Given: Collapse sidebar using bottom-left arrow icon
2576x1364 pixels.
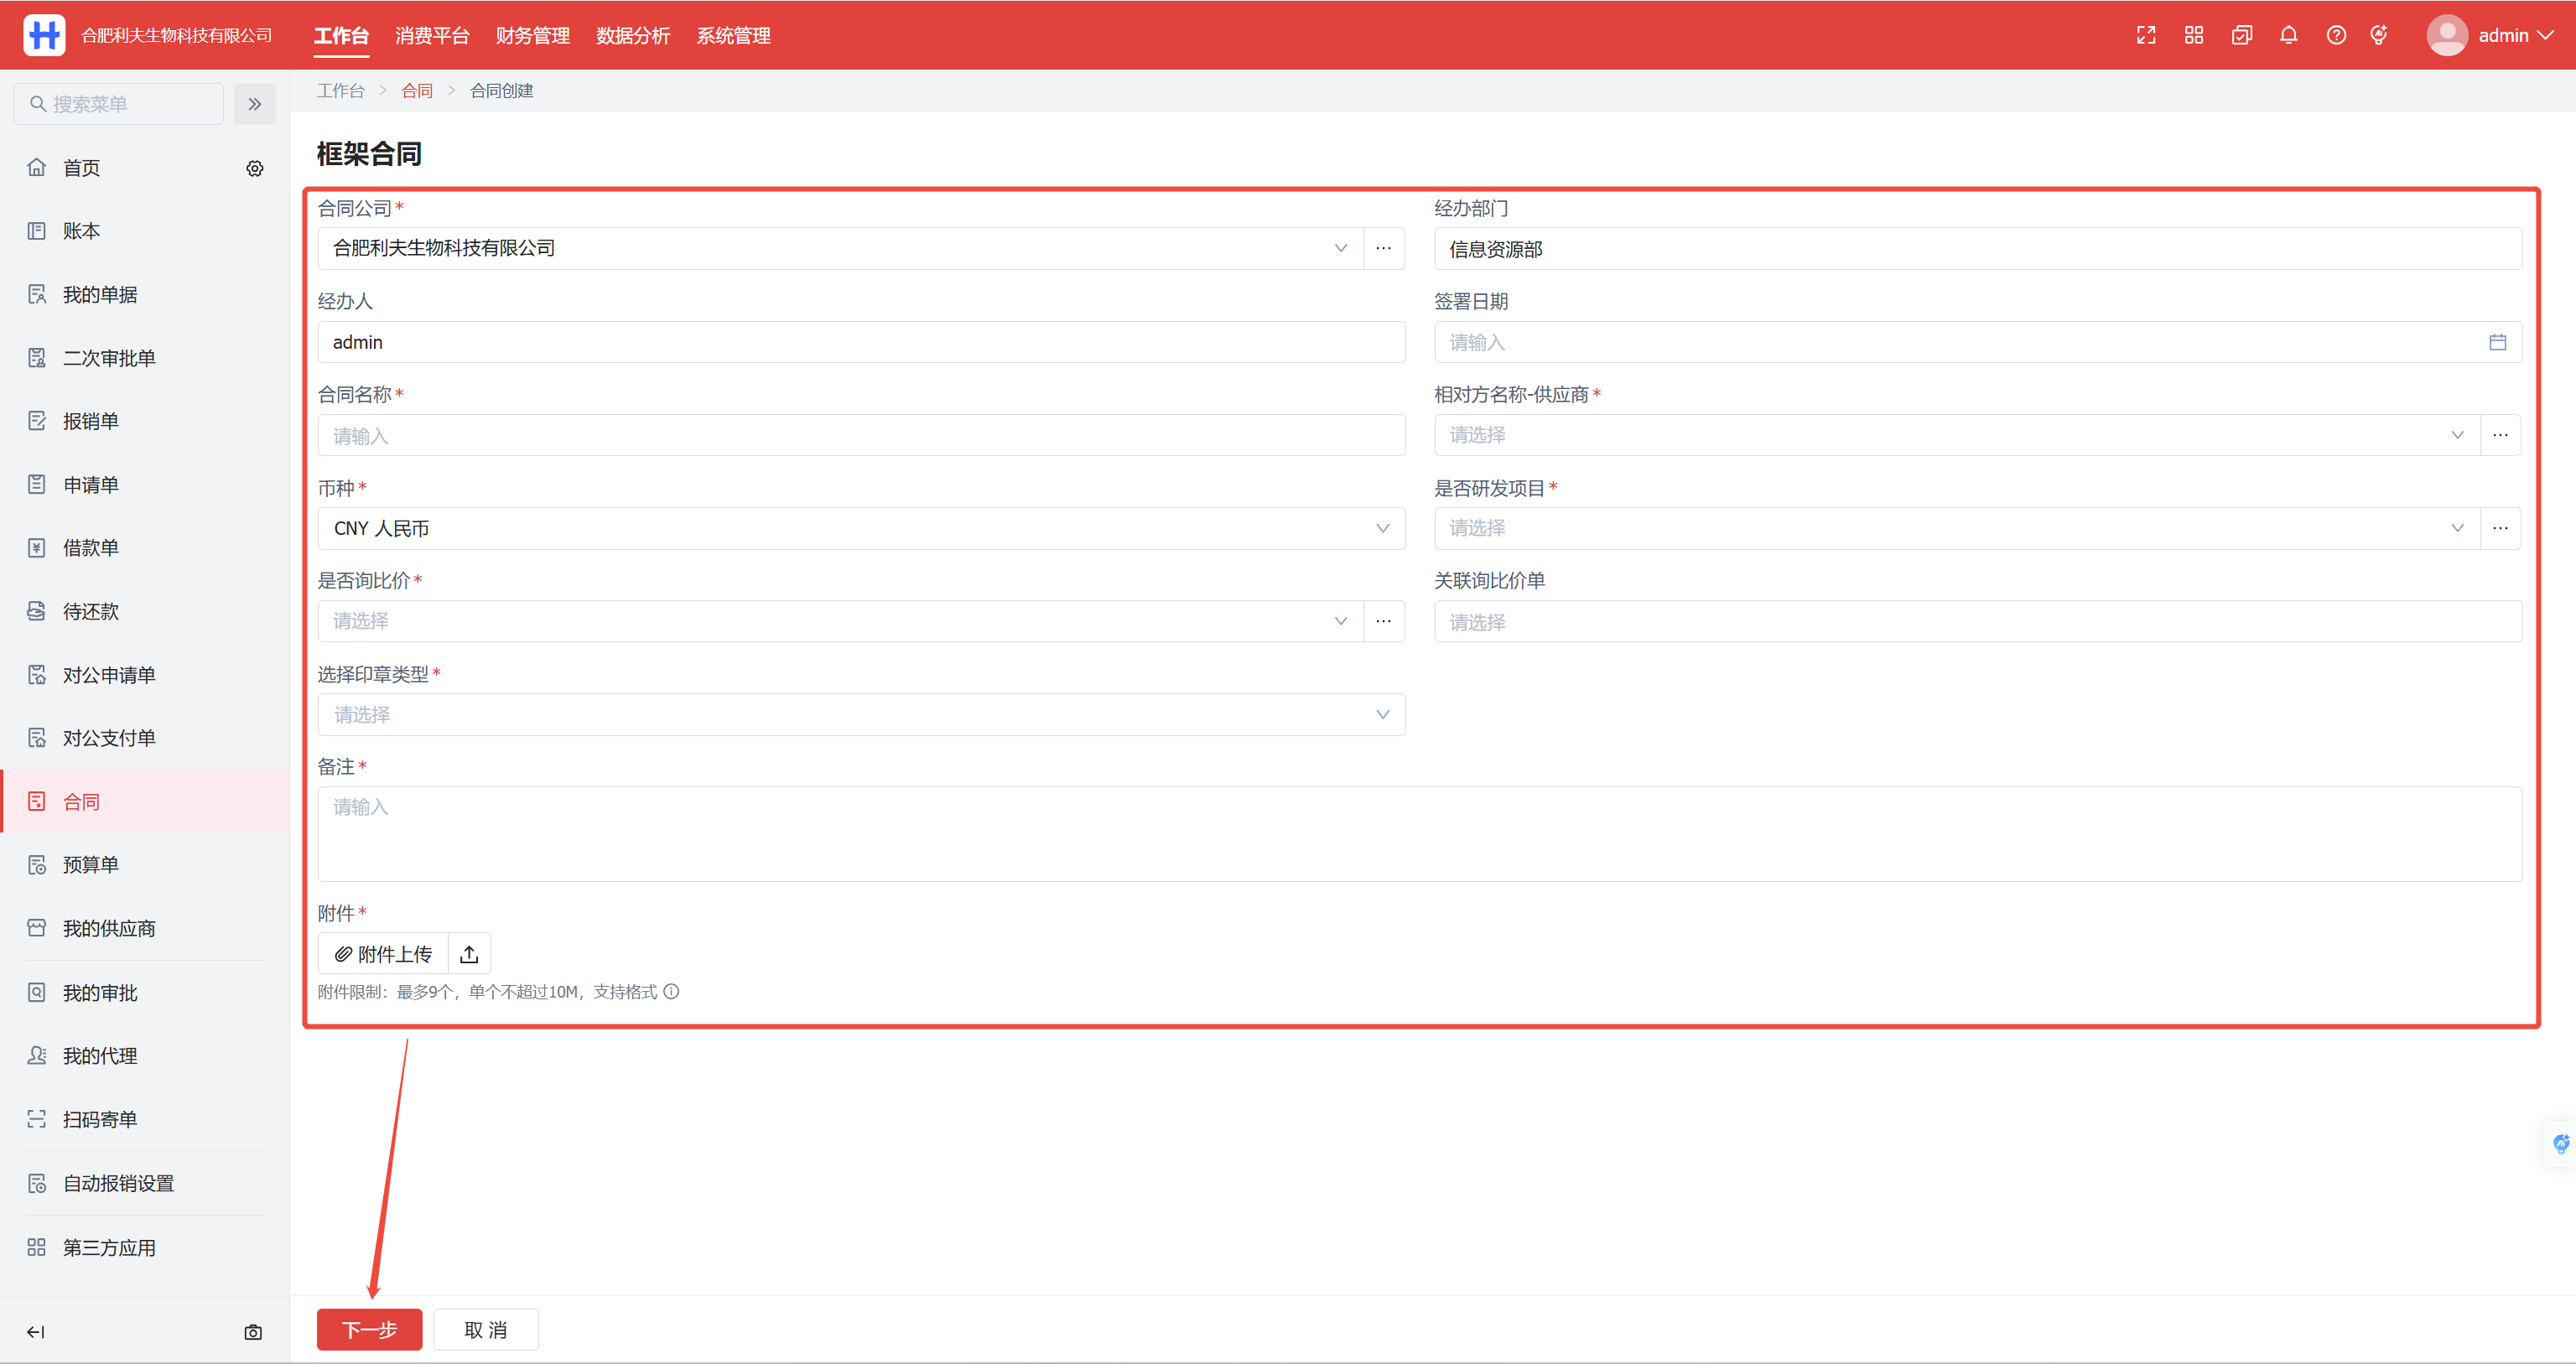Looking at the screenshot, I should (x=36, y=1332).
